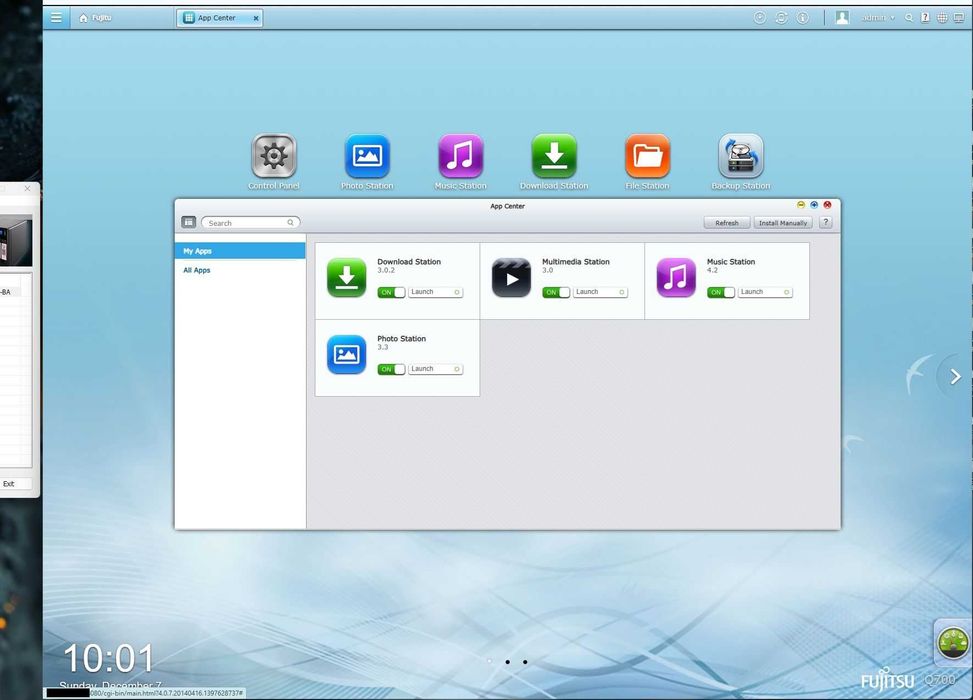Open the resource monitor dashboard gauge
The height and width of the screenshot is (700, 973).
click(953, 643)
